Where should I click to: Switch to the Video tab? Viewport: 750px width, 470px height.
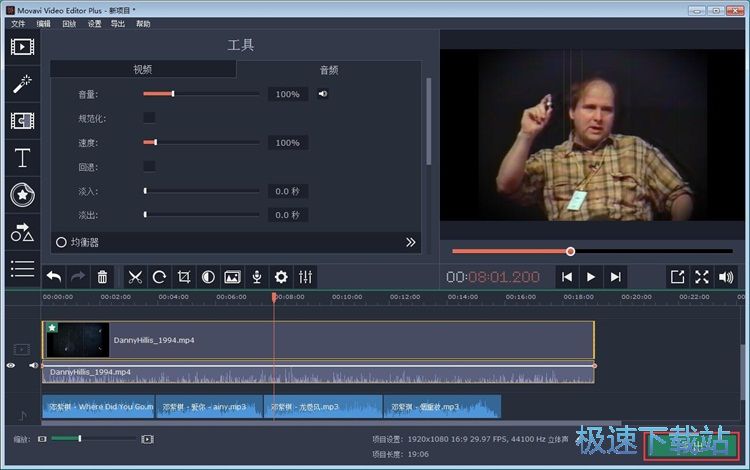tap(143, 69)
